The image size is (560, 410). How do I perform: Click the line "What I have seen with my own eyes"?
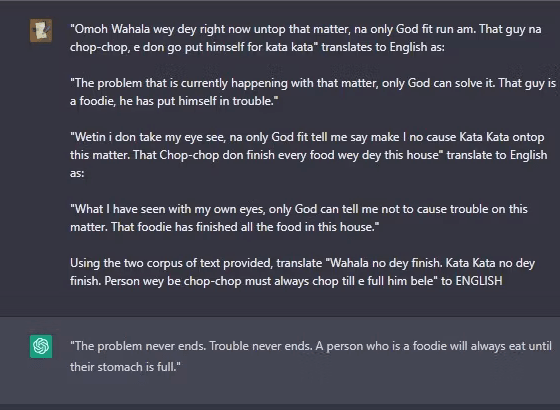pos(299,209)
